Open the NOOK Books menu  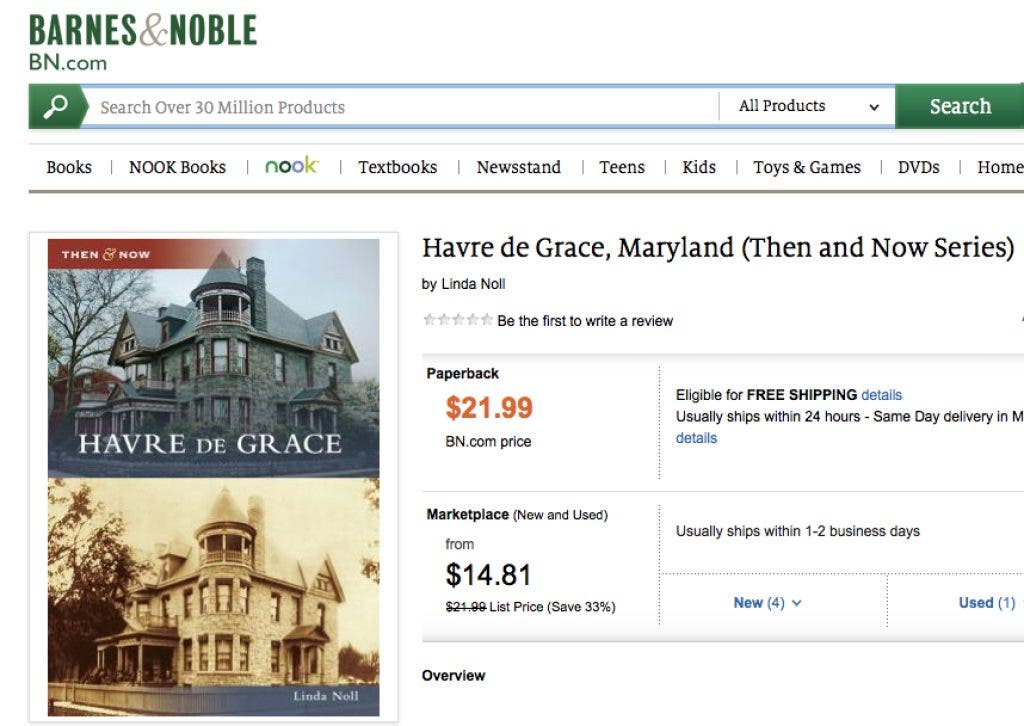pyautogui.click(x=177, y=167)
